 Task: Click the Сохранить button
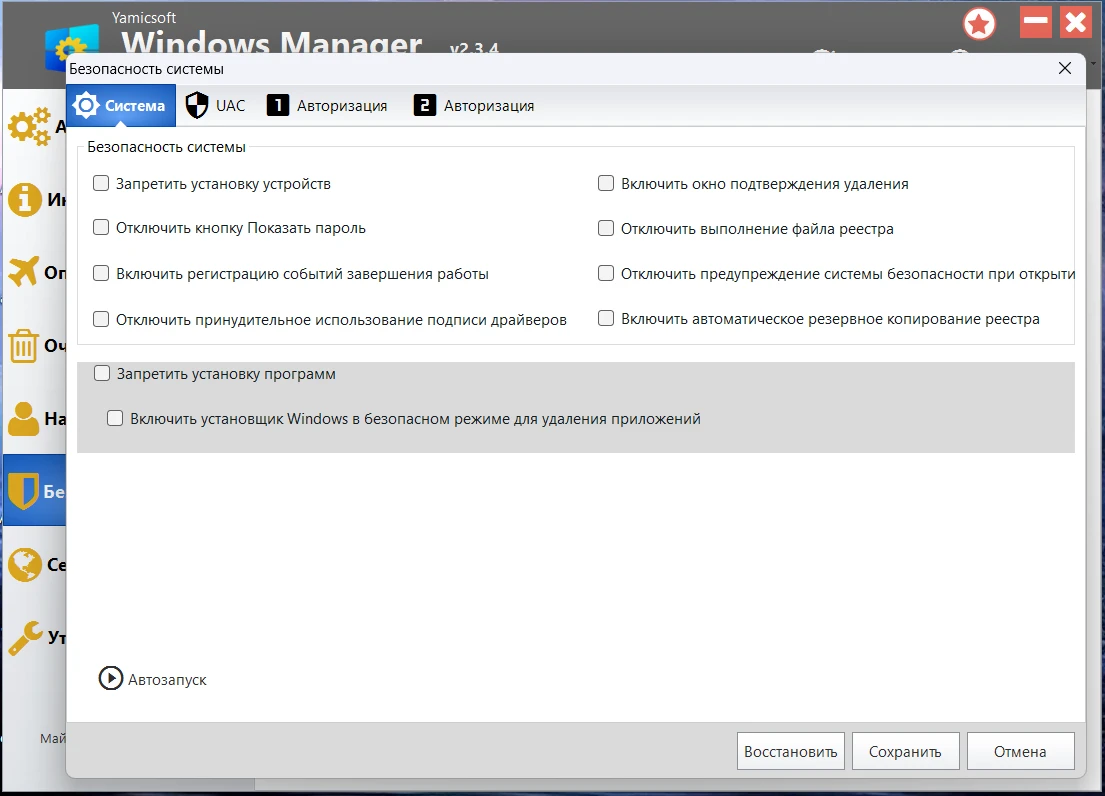[x=904, y=752]
